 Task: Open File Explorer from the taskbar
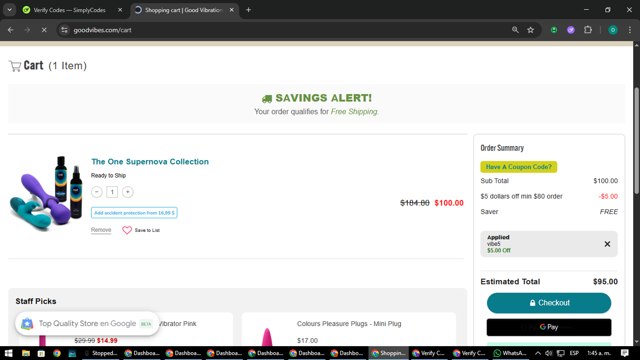click(x=26, y=353)
